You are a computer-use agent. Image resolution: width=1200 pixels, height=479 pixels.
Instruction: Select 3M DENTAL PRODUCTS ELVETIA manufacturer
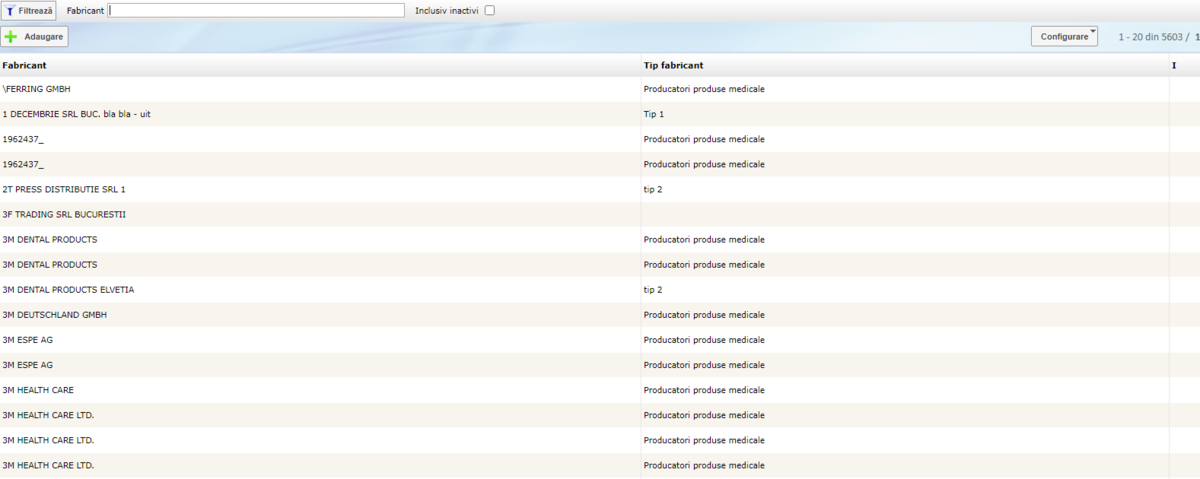click(x=68, y=289)
